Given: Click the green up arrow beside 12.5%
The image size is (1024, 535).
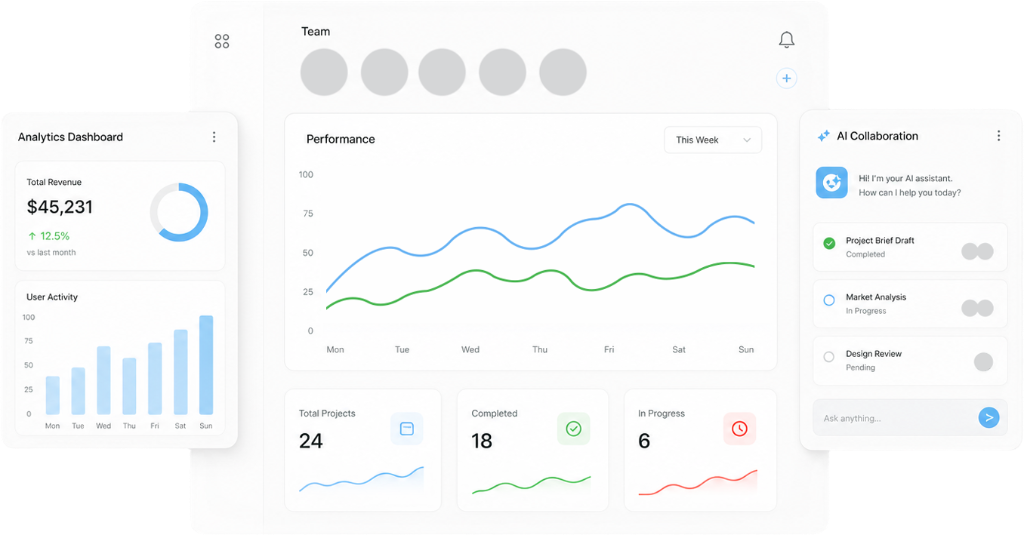Looking at the screenshot, I should (32, 236).
